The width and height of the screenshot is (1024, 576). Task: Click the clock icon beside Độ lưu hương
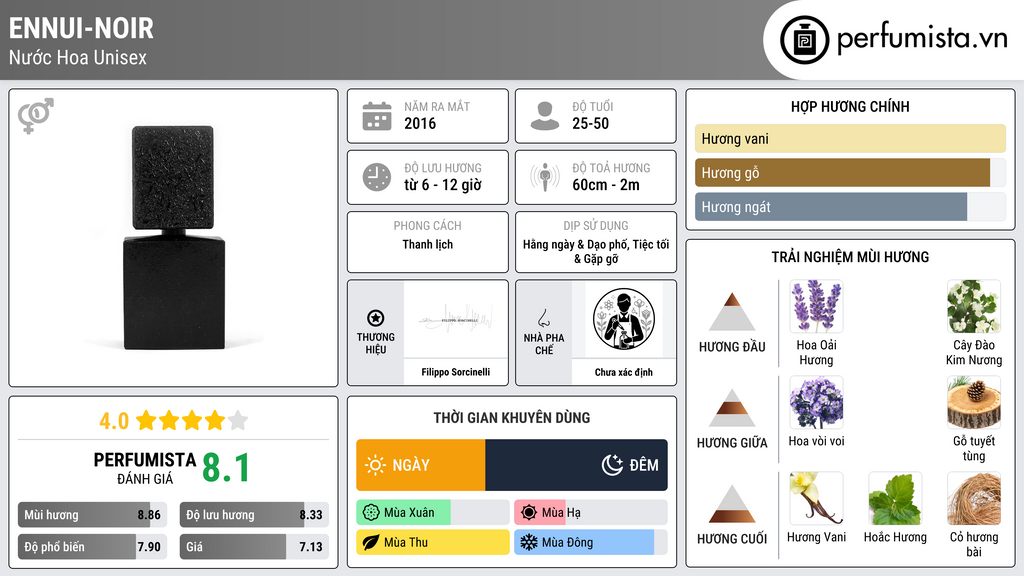click(x=377, y=177)
